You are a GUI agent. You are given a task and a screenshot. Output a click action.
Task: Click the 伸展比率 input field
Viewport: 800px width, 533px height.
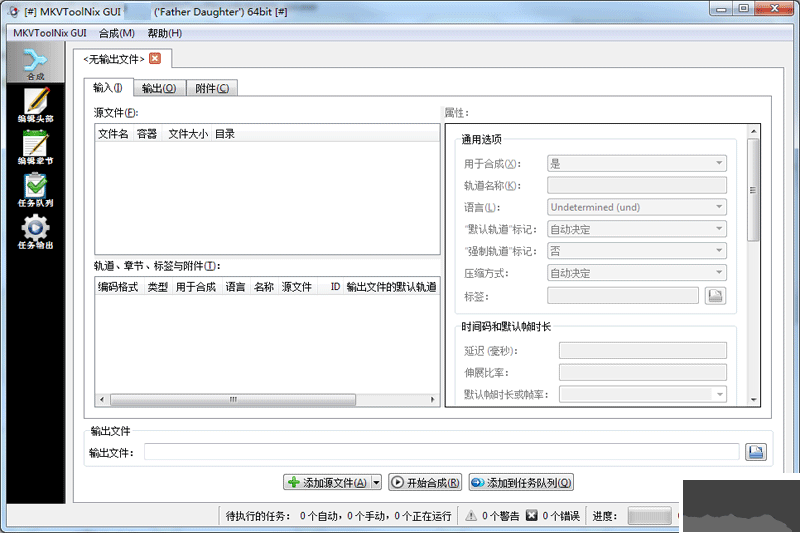click(x=643, y=372)
